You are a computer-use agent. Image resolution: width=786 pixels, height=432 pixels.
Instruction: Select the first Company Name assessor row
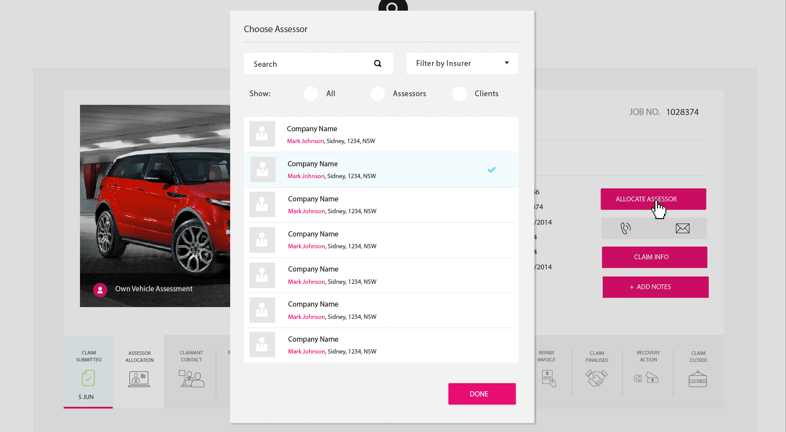click(381, 134)
